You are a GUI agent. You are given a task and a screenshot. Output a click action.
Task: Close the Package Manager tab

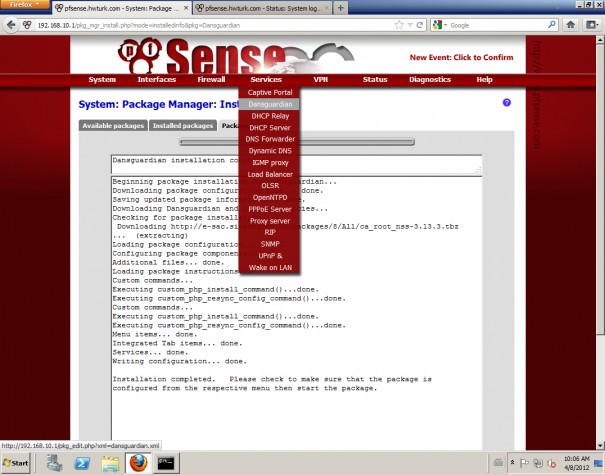pyautogui.click(x=185, y=8)
